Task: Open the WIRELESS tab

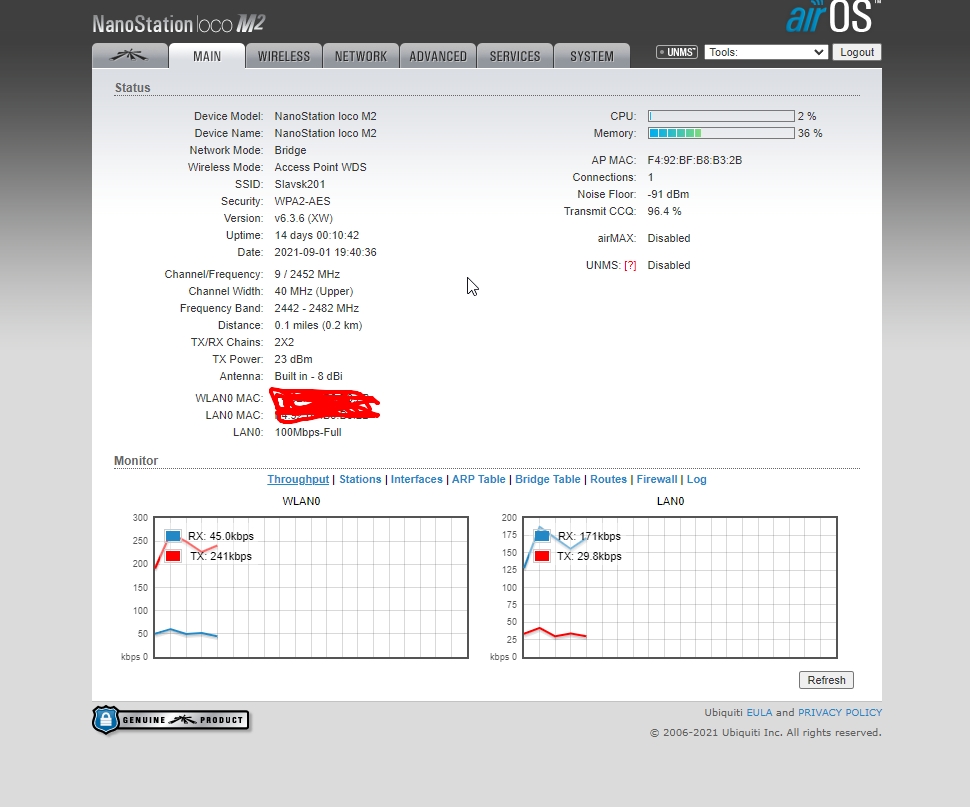Action: (x=284, y=56)
